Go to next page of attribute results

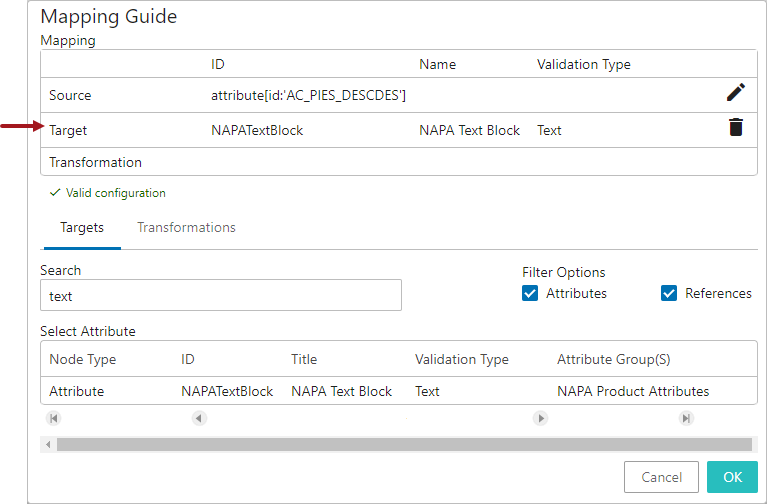tap(540, 418)
